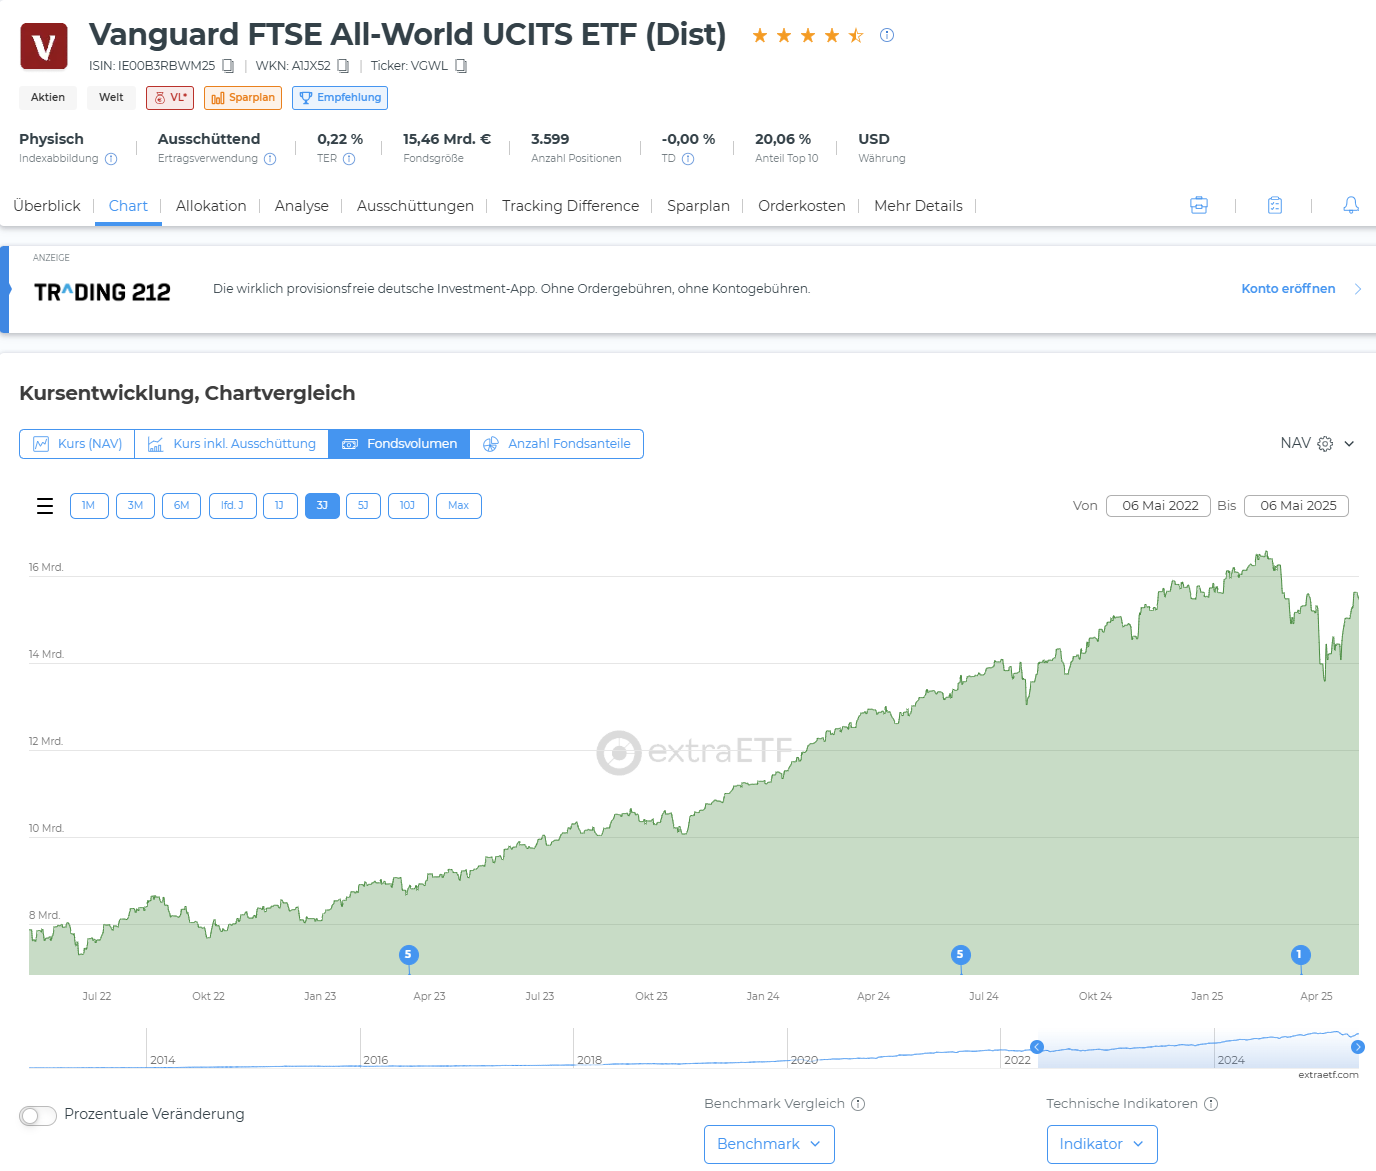Click the Sparplan badge button
Screen dimensions: 1376x1171
[x=243, y=98]
